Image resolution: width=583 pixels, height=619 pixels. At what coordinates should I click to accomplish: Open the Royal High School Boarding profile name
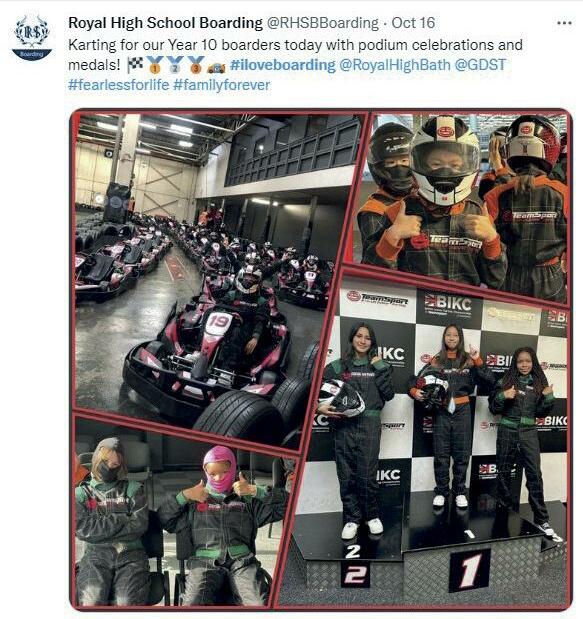tap(165, 23)
